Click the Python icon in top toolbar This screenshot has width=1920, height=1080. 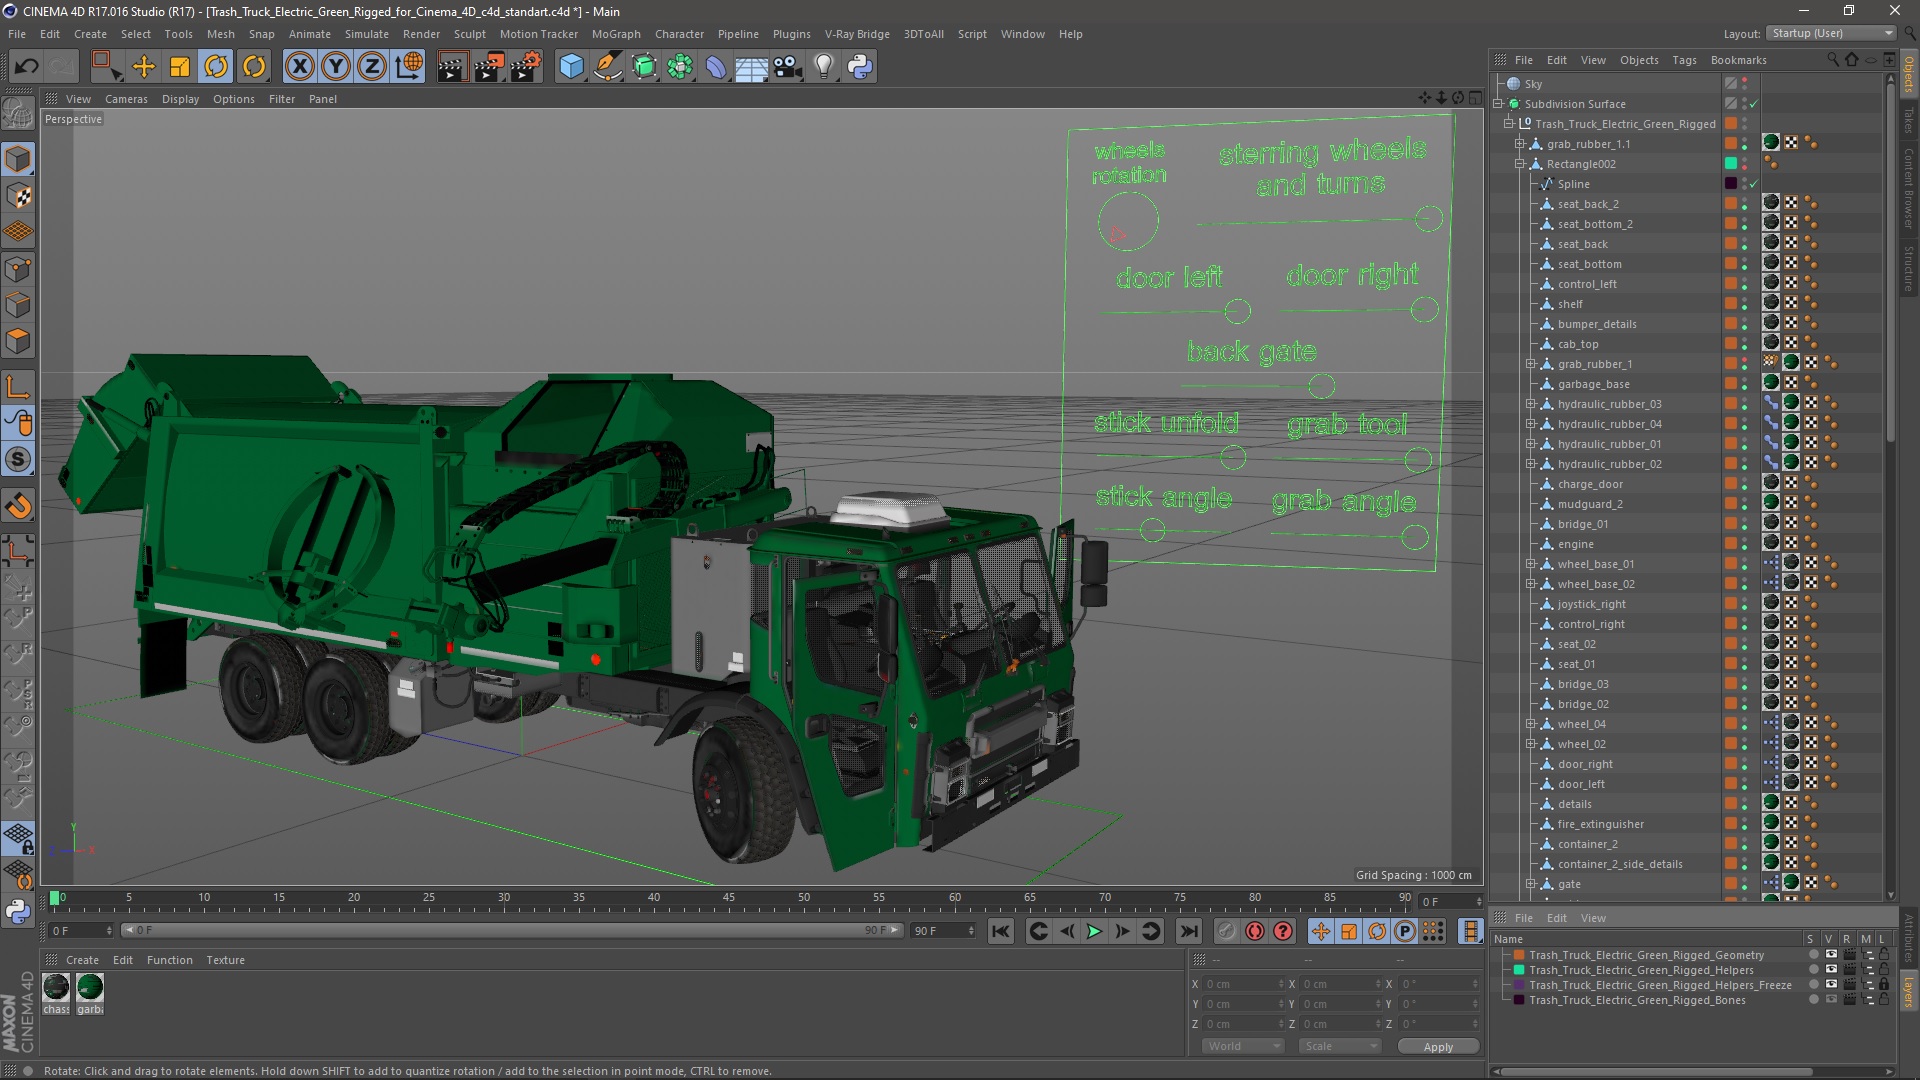coord(860,67)
